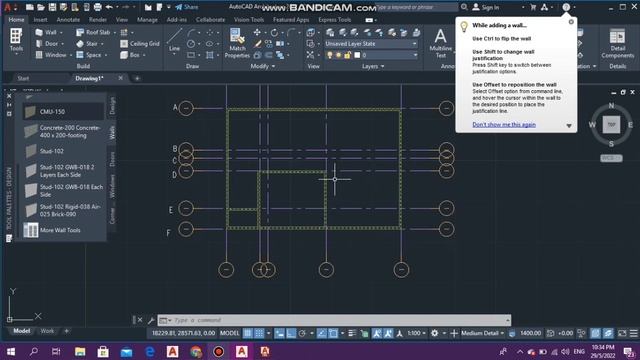The image size is (640, 360).
Task: Open Detail Components tool
Action: [x=618, y=43]
